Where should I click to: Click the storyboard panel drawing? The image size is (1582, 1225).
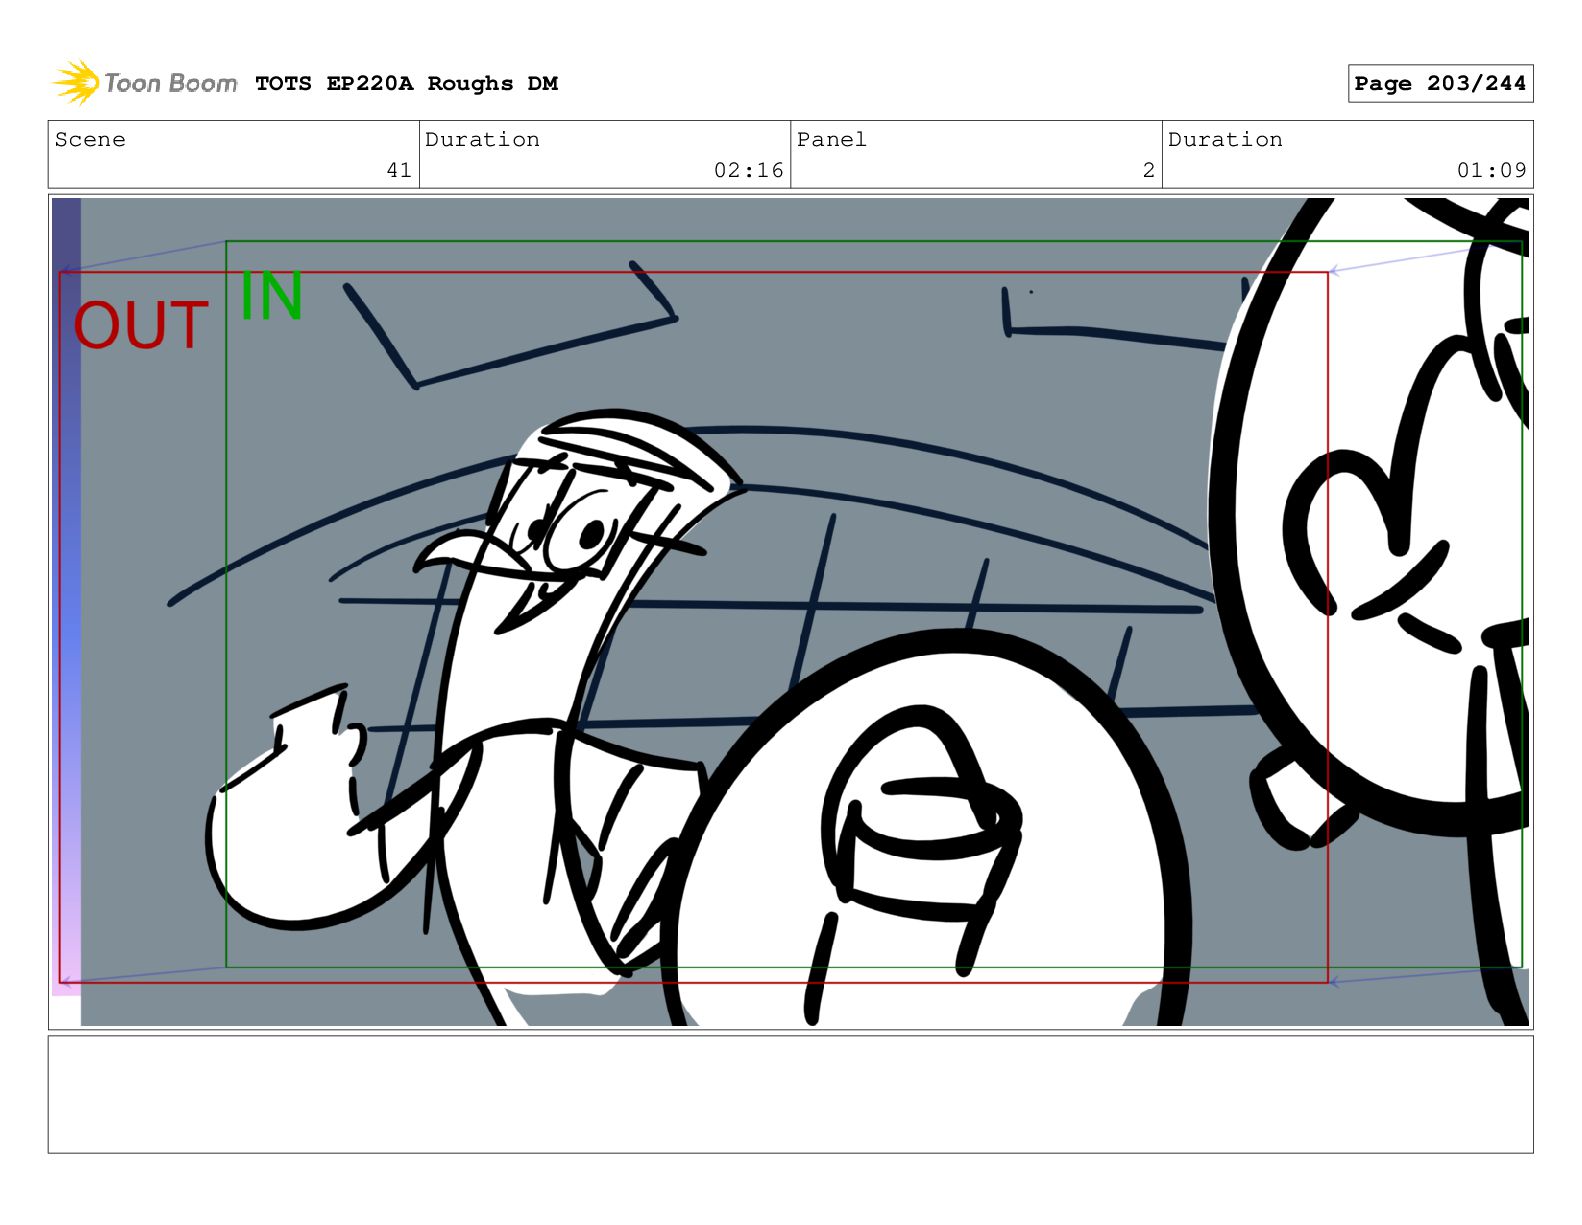click(790, 612)
